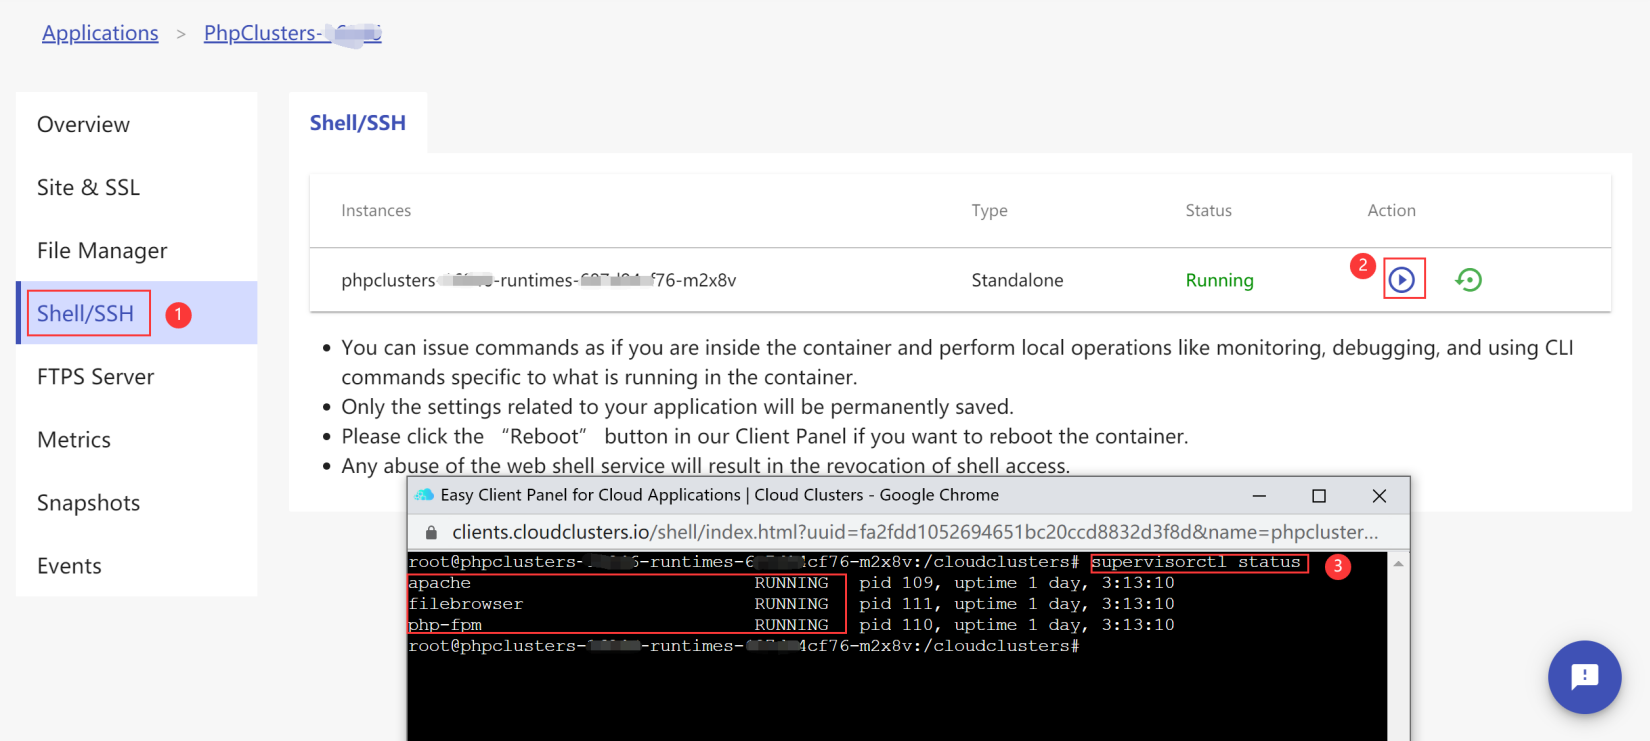Click the phpclusters runtimes instance name

click(x=538, y=280)
